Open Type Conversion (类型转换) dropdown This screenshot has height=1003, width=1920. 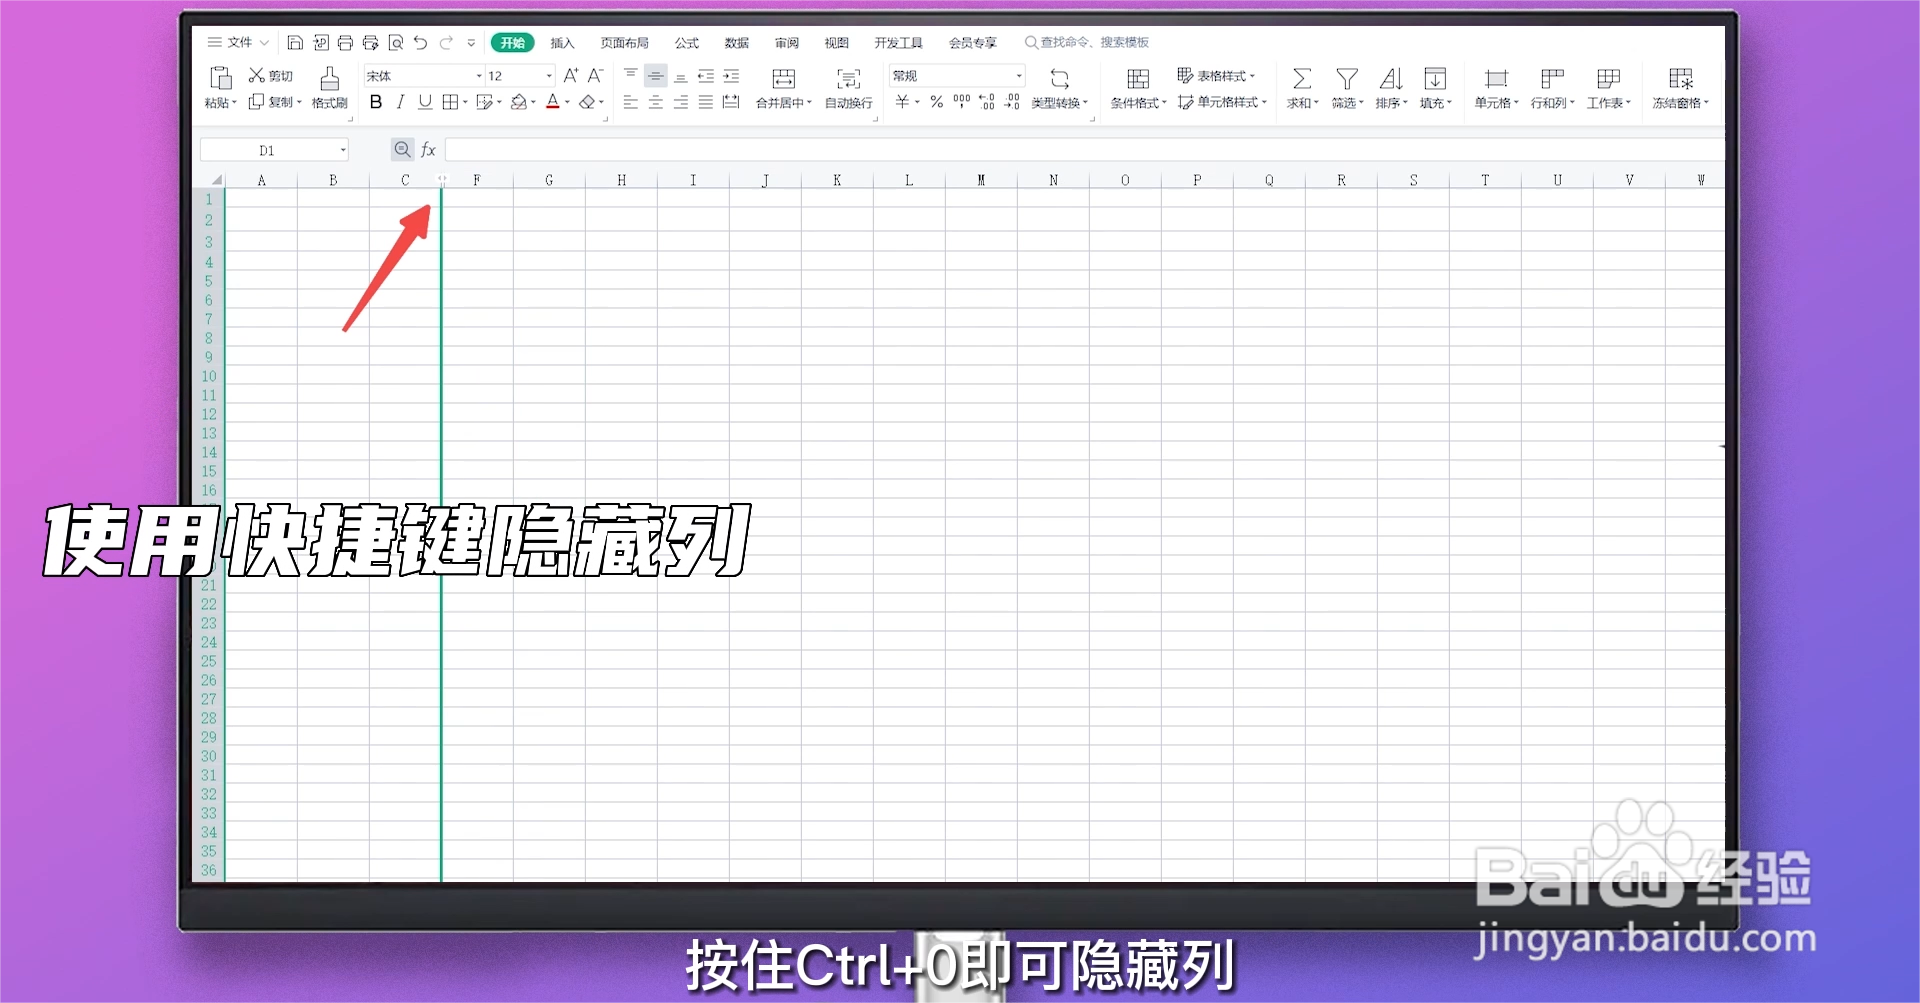1059,87
